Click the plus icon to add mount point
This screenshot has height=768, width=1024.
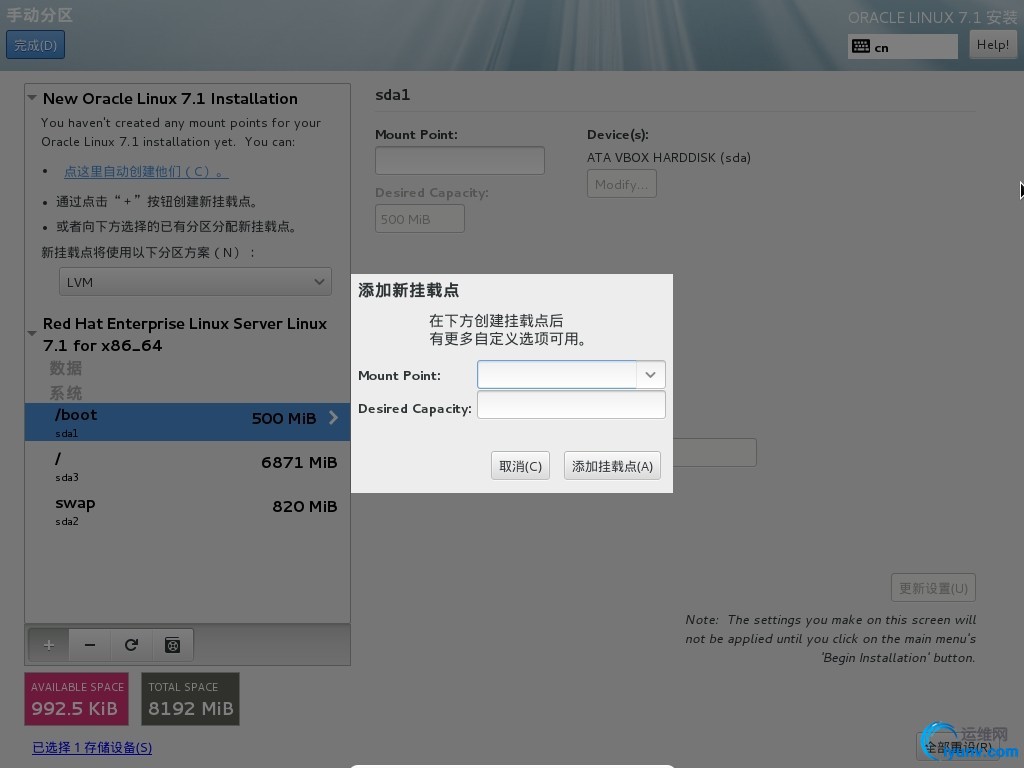[x=48, y=645]
